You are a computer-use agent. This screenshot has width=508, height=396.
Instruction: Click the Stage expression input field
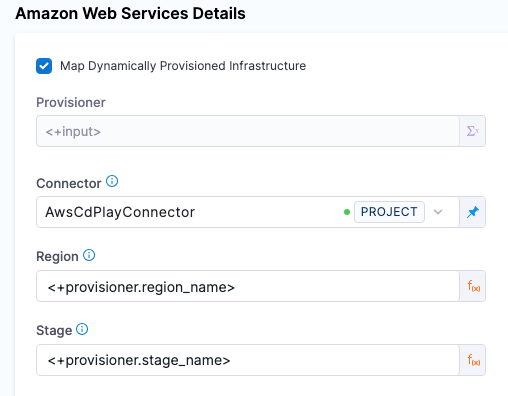click(x=248, y=360)
